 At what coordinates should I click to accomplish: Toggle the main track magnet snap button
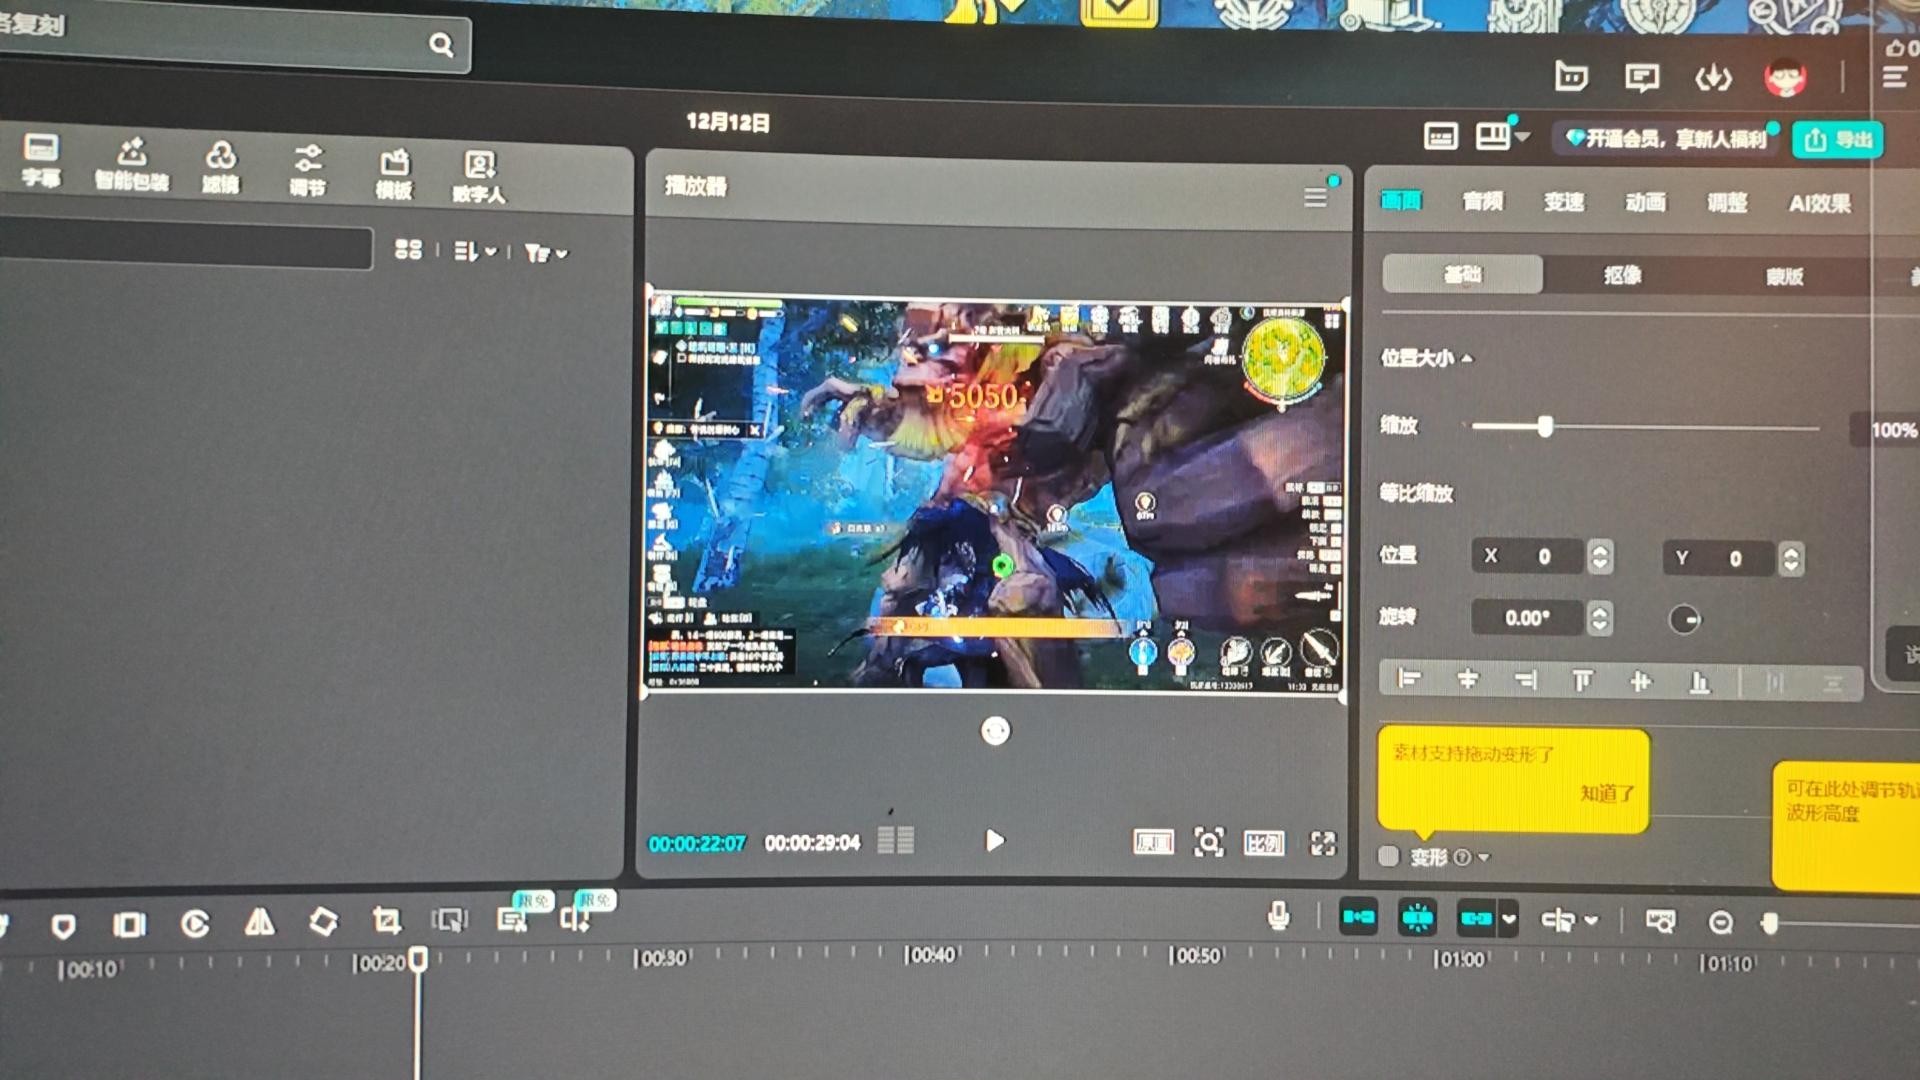[x=1358, y=917]
